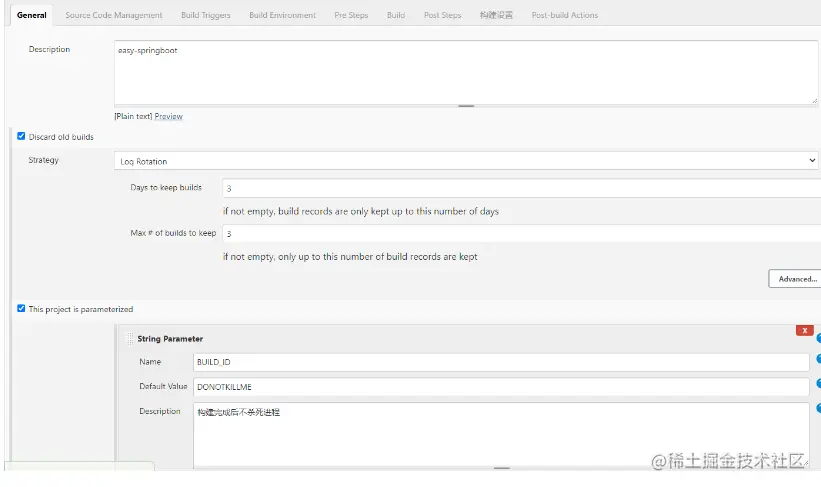Toggle This project is parameterized checkbox
Image resolution: width=821 pixels, height=487 pixels.
[x=21, y=308]
